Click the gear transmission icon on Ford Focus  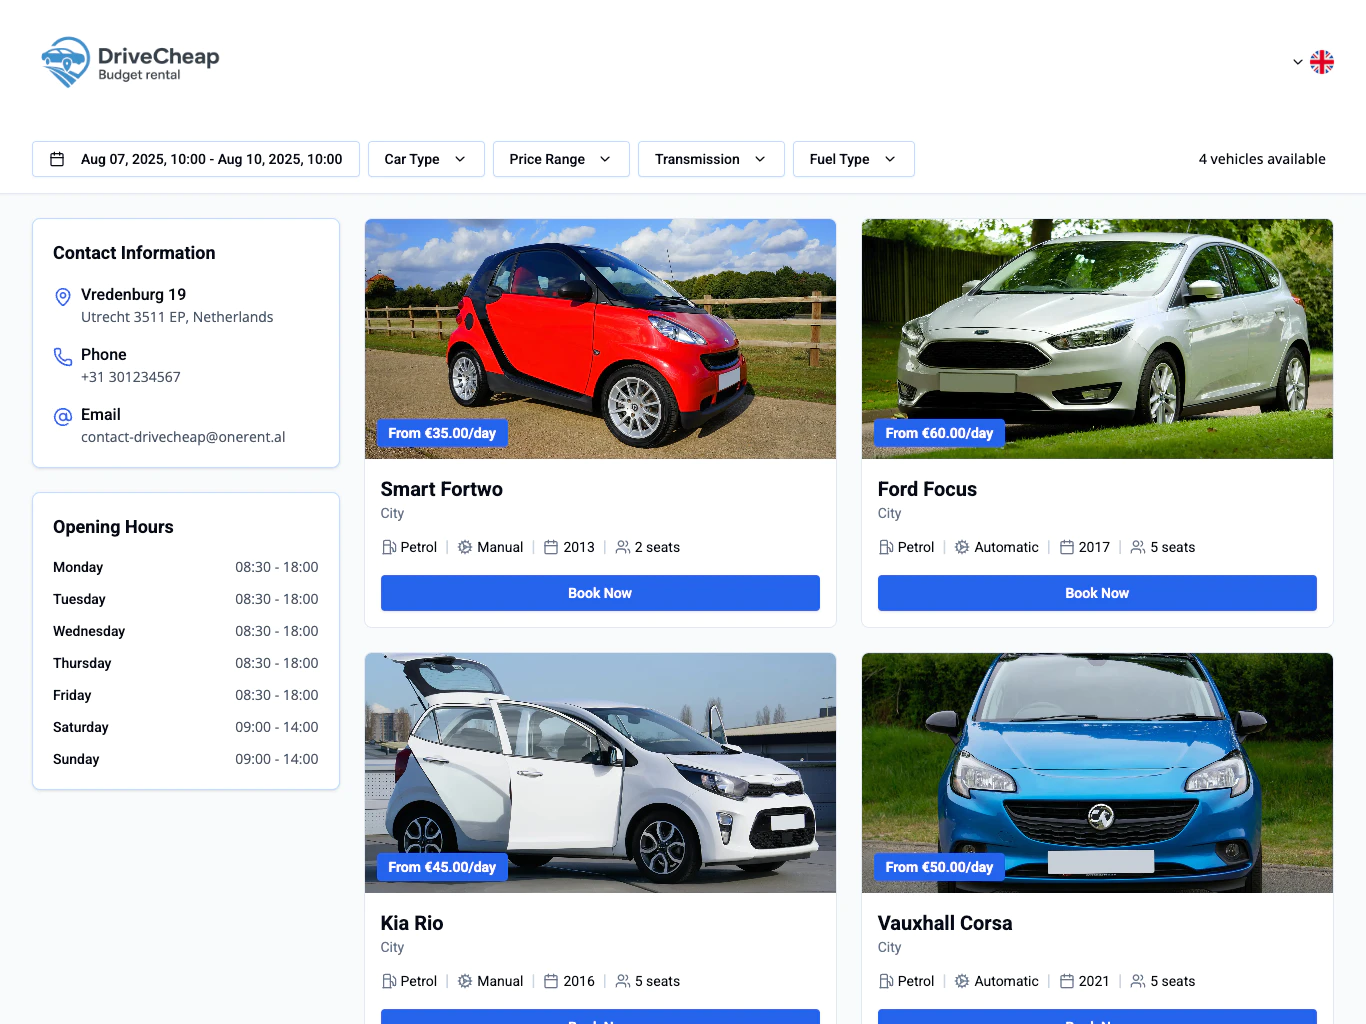[962, 547]
